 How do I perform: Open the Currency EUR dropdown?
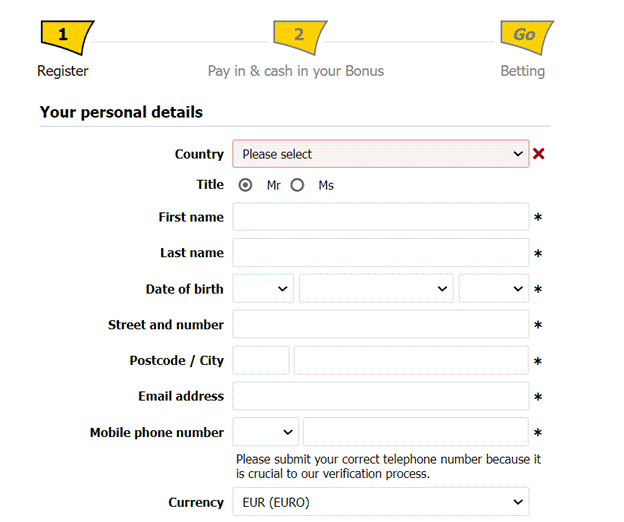click(381, 502)
